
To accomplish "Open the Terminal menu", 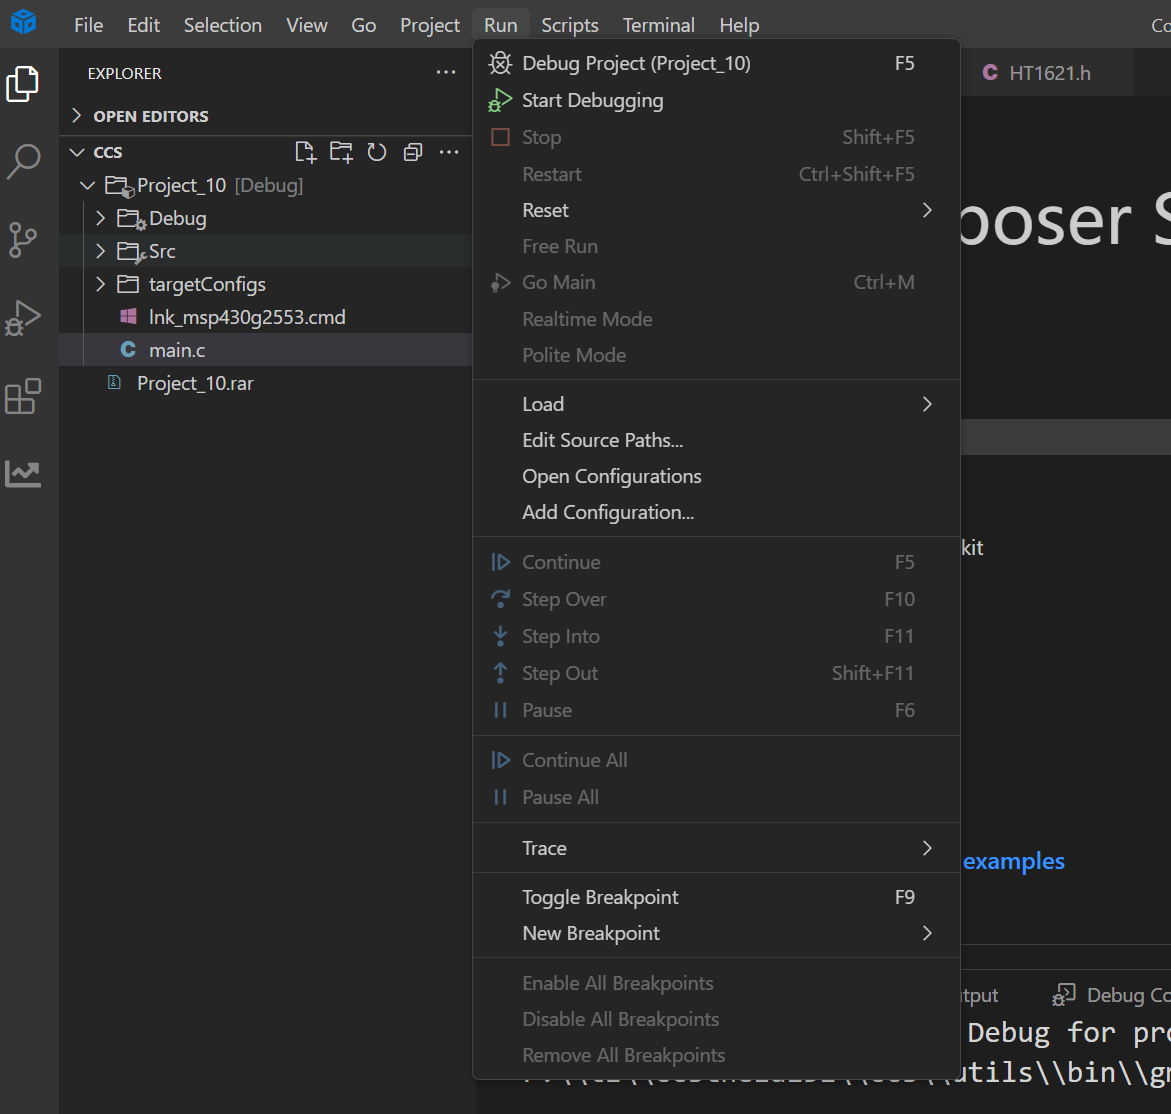I will [659, 25].
